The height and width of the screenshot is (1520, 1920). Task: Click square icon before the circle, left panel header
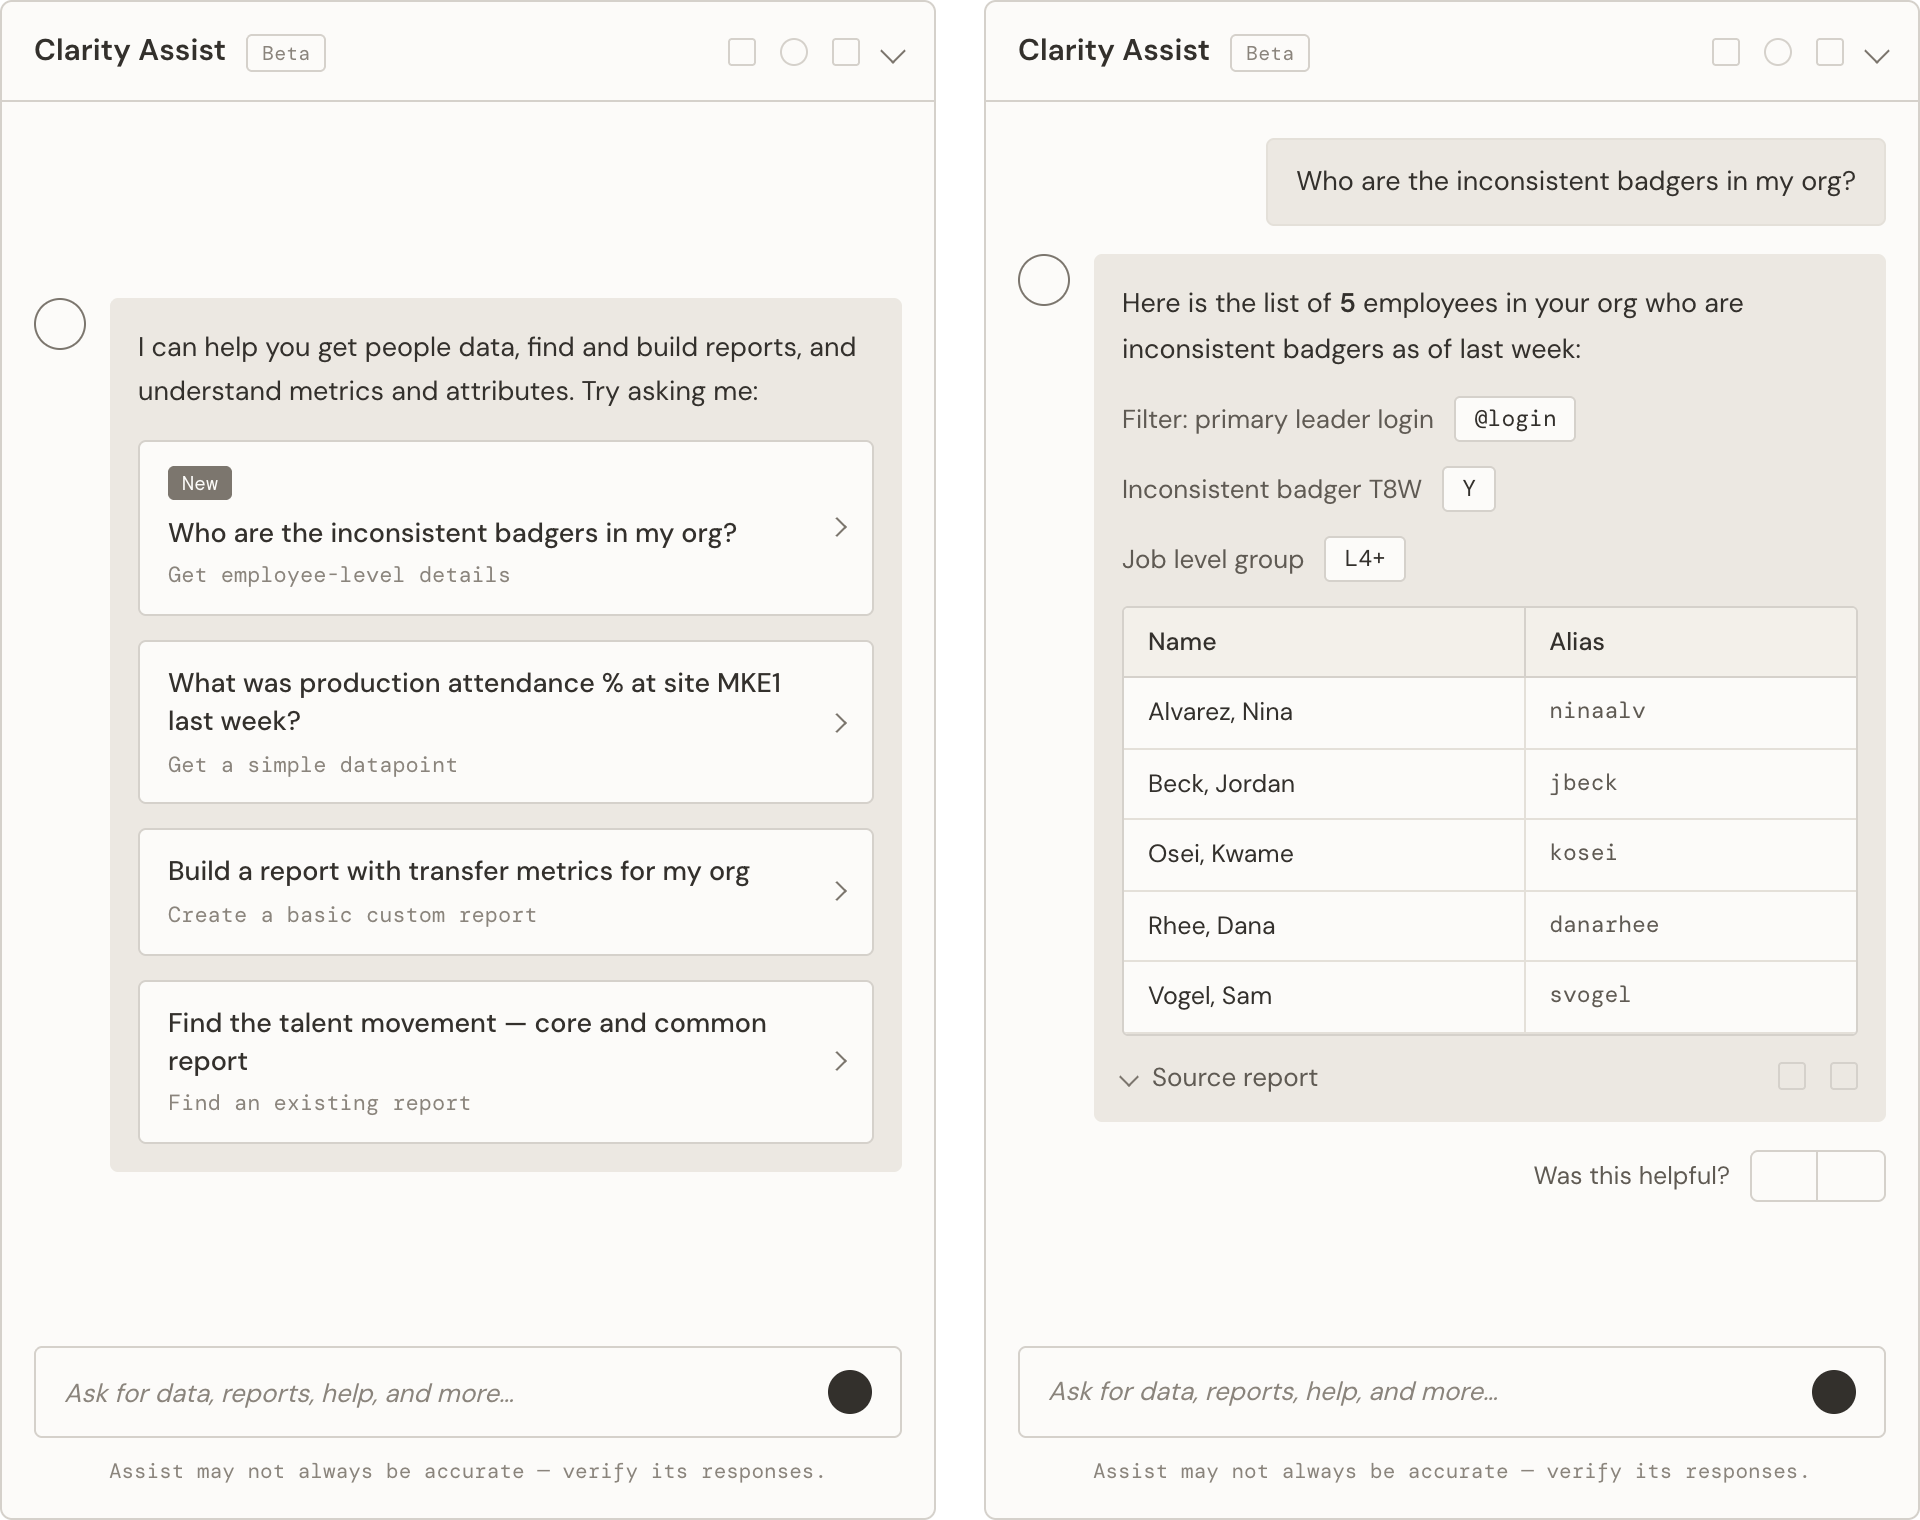(742, 52)
